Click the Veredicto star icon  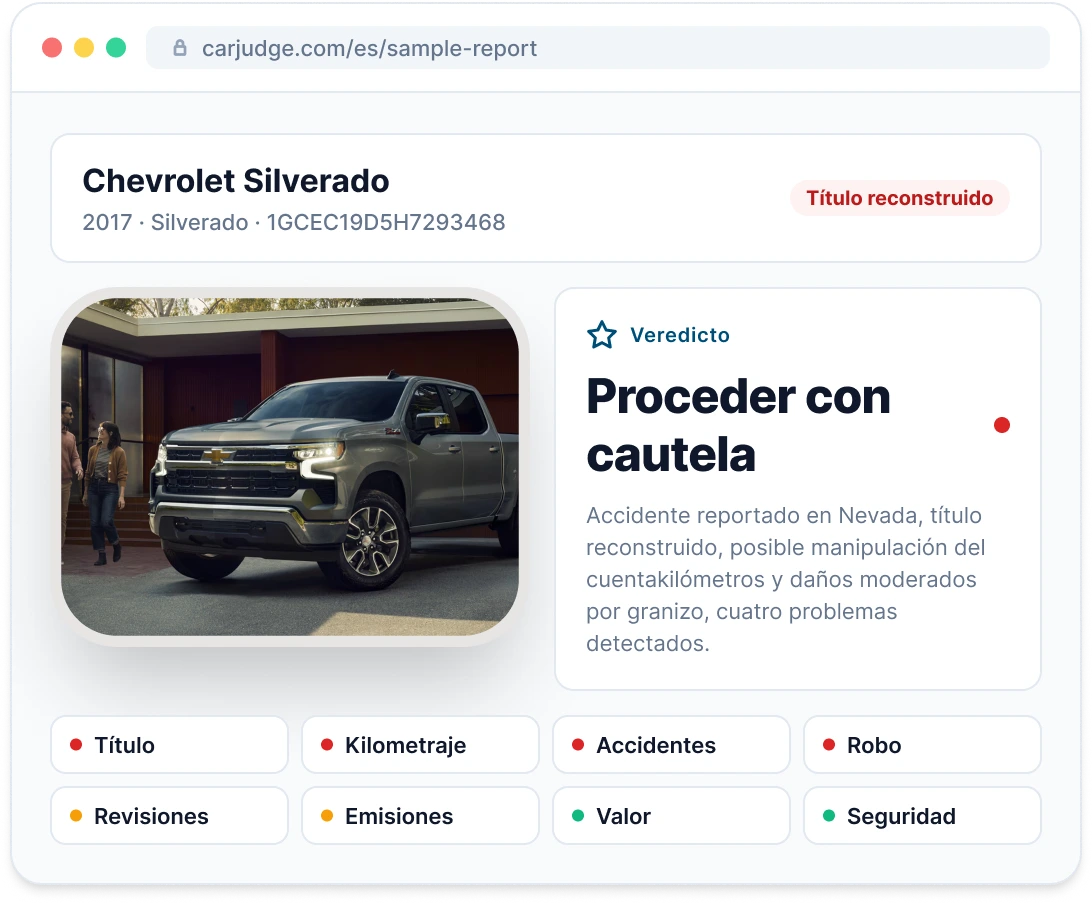602,335
